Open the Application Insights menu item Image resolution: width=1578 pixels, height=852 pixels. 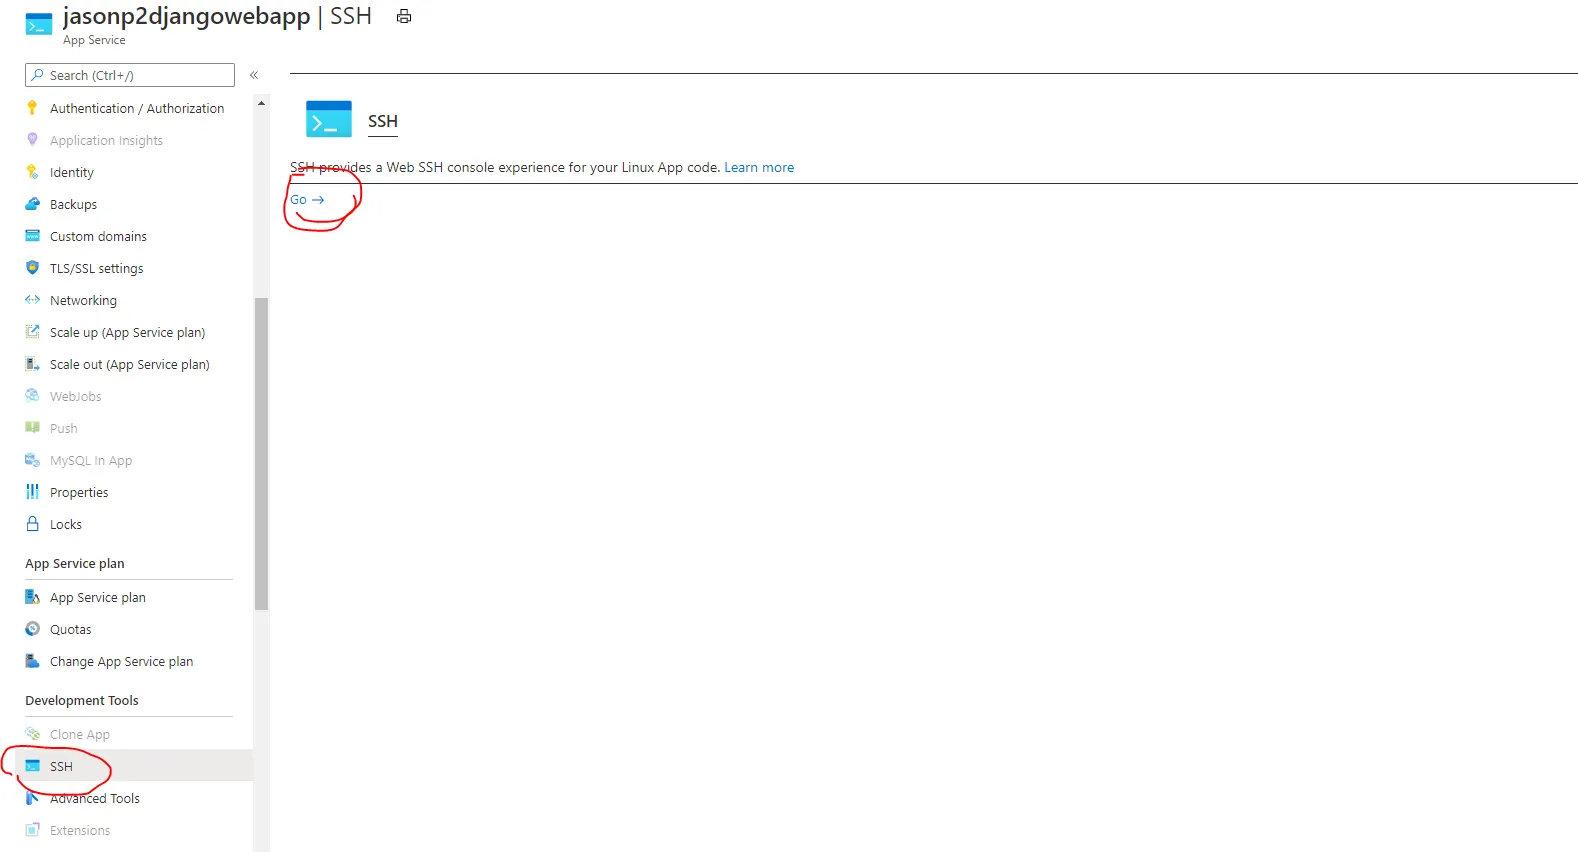point(106,140)
